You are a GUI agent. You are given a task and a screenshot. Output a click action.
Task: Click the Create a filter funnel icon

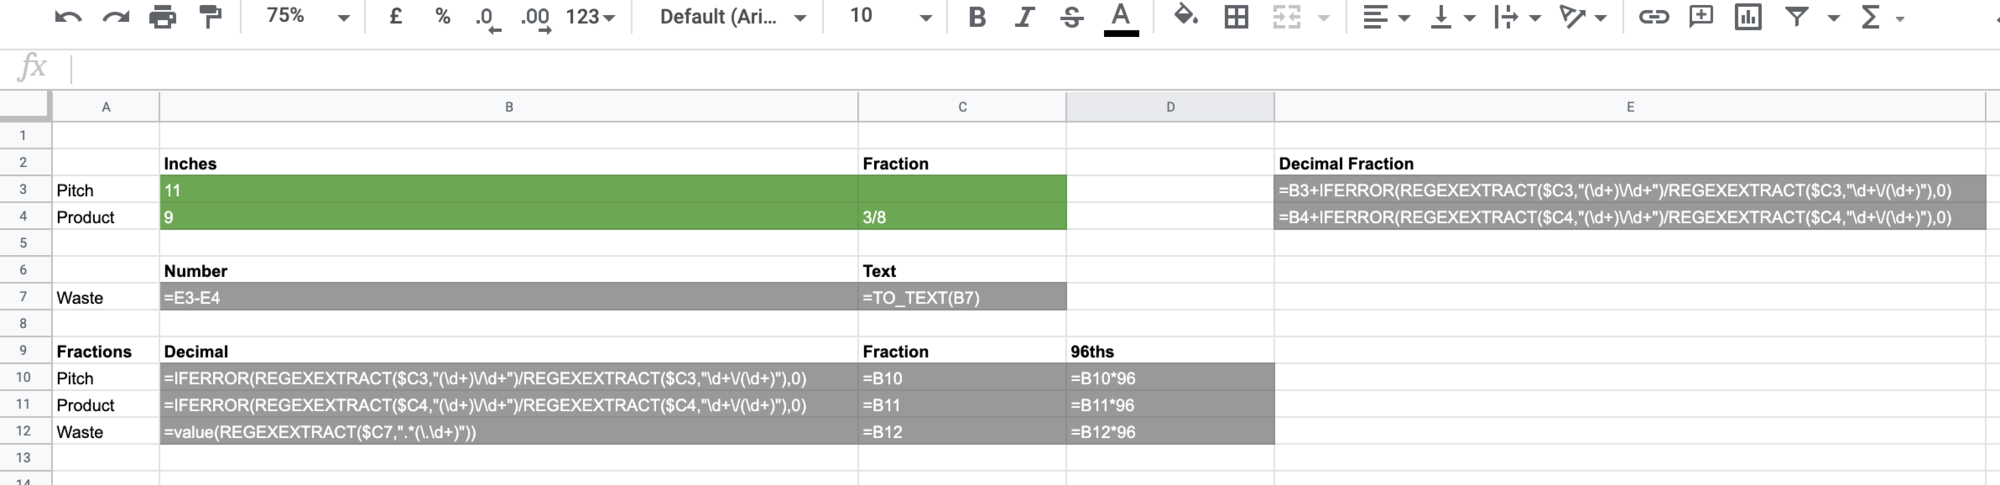point(1797,17)
